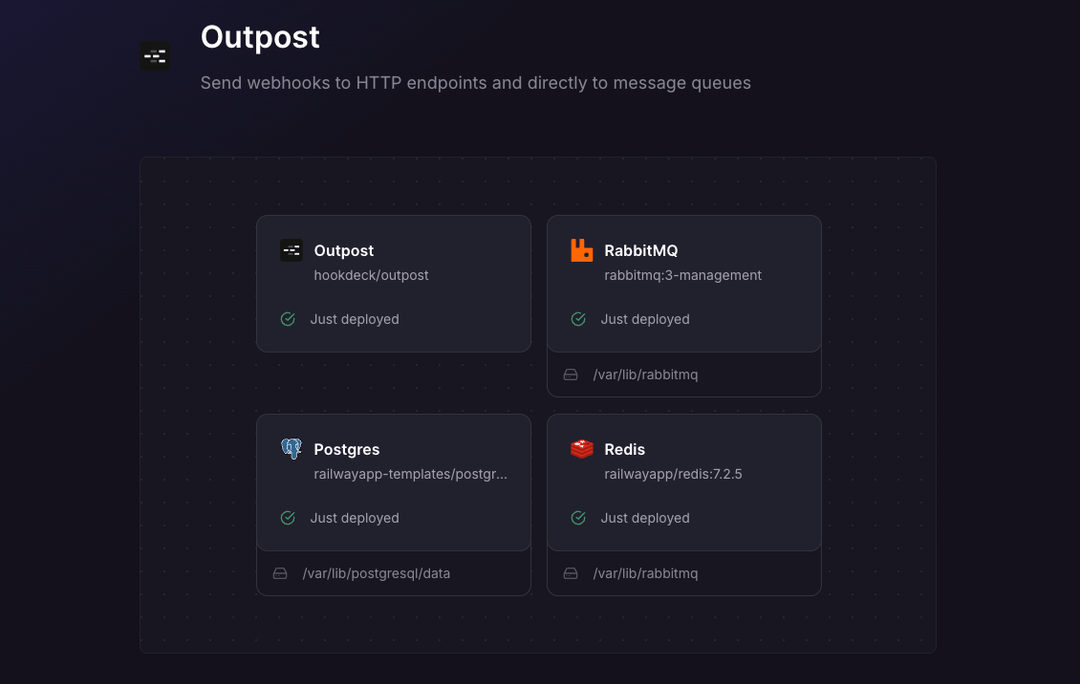Open the Outpost service card
Screen dimensions: 1080x684
pos(393,283)
